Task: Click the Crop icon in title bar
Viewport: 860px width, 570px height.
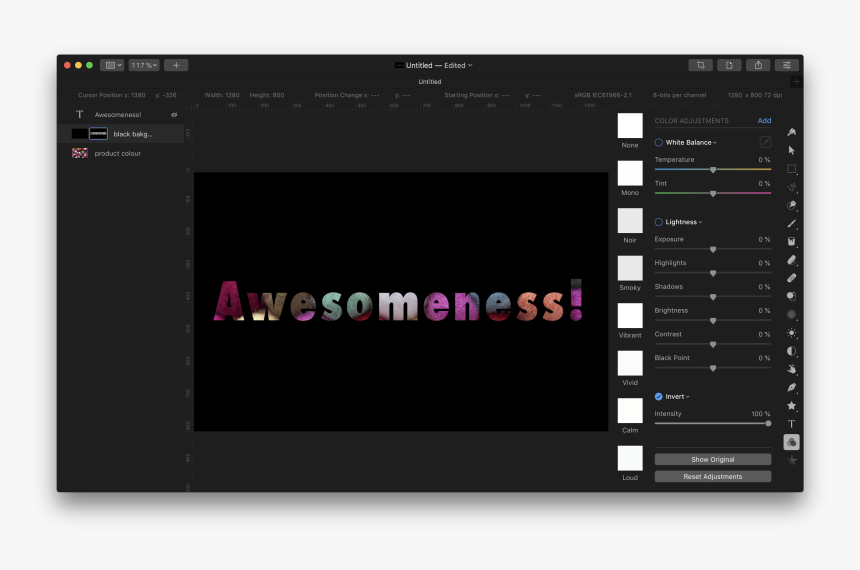Action: tap(700, 65)
